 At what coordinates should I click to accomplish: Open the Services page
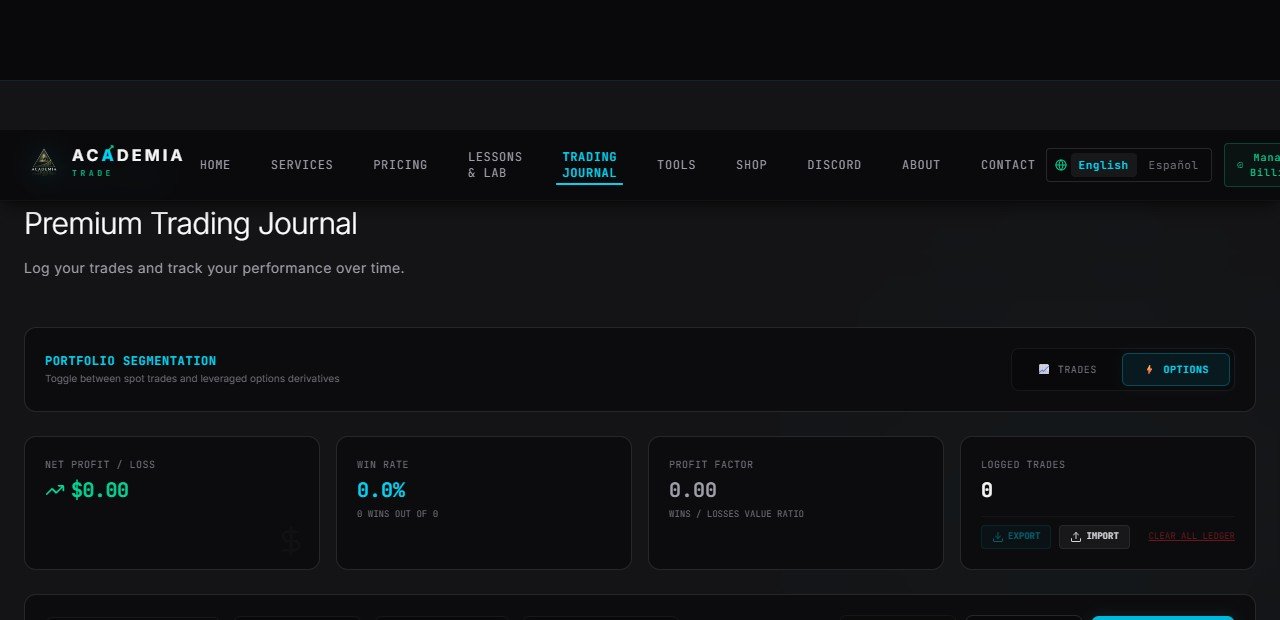tap(302, 165)
